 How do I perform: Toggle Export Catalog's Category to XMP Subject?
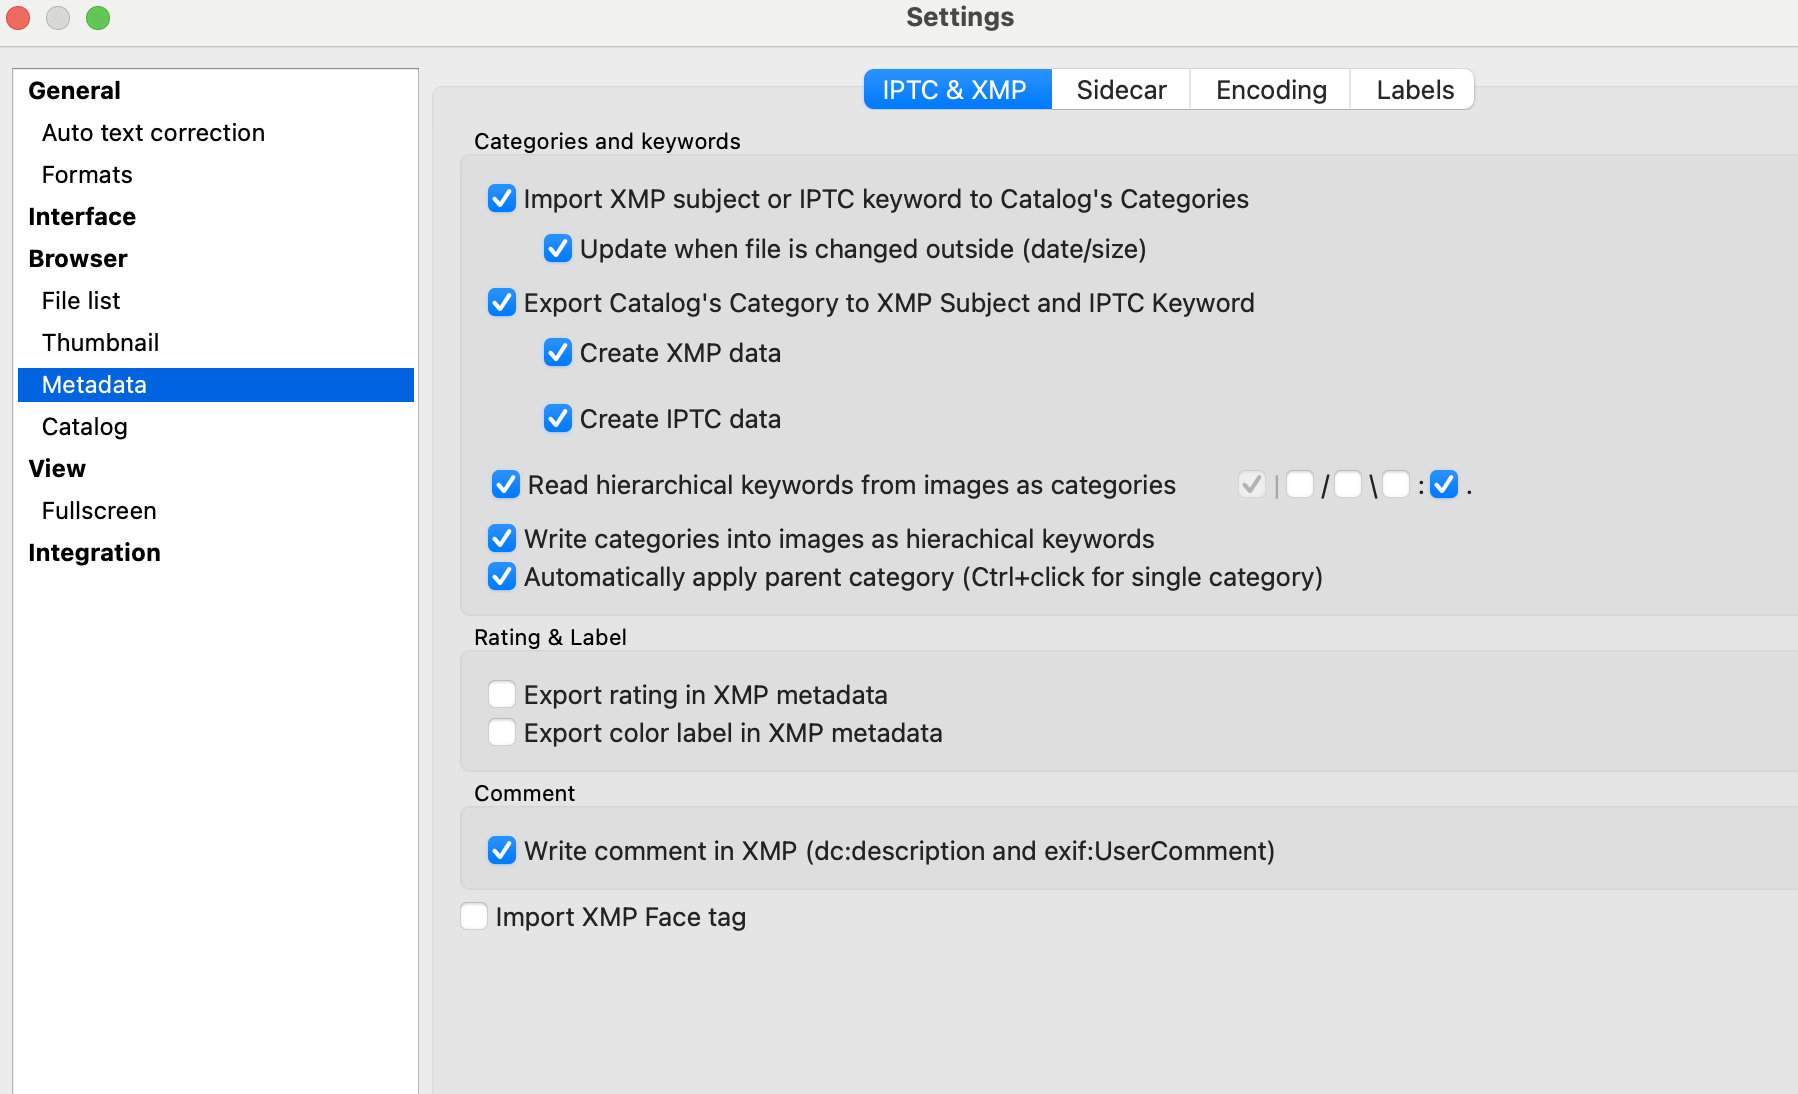coord(502,303)
